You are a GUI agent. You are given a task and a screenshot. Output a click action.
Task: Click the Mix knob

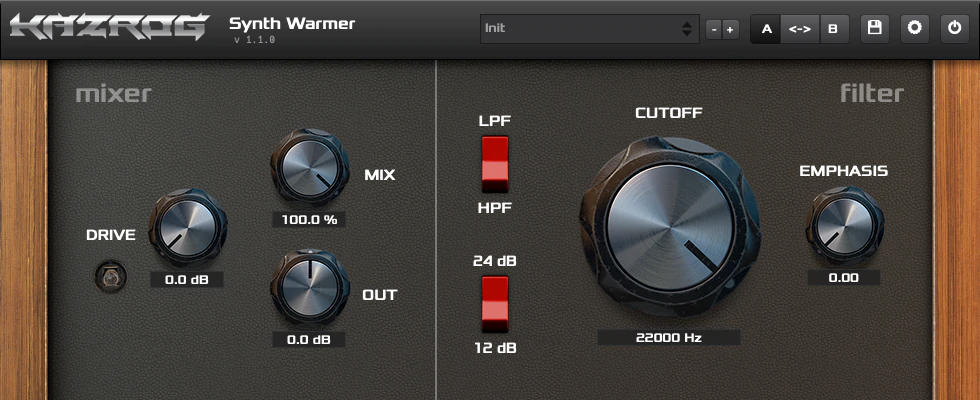(x=310, y=167)
